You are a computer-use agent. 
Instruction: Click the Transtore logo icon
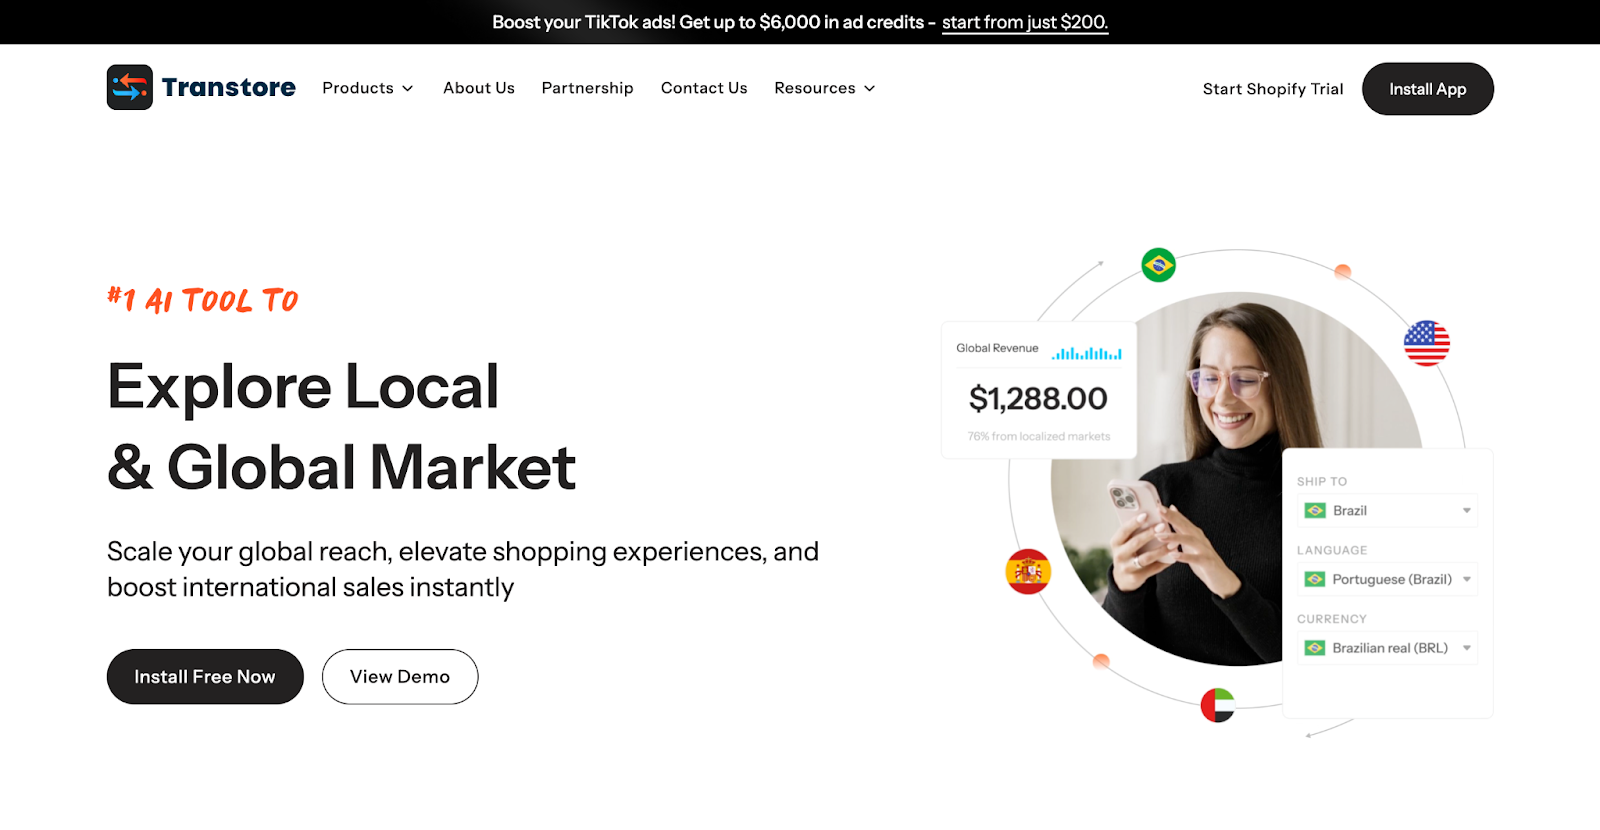(130, 88)
